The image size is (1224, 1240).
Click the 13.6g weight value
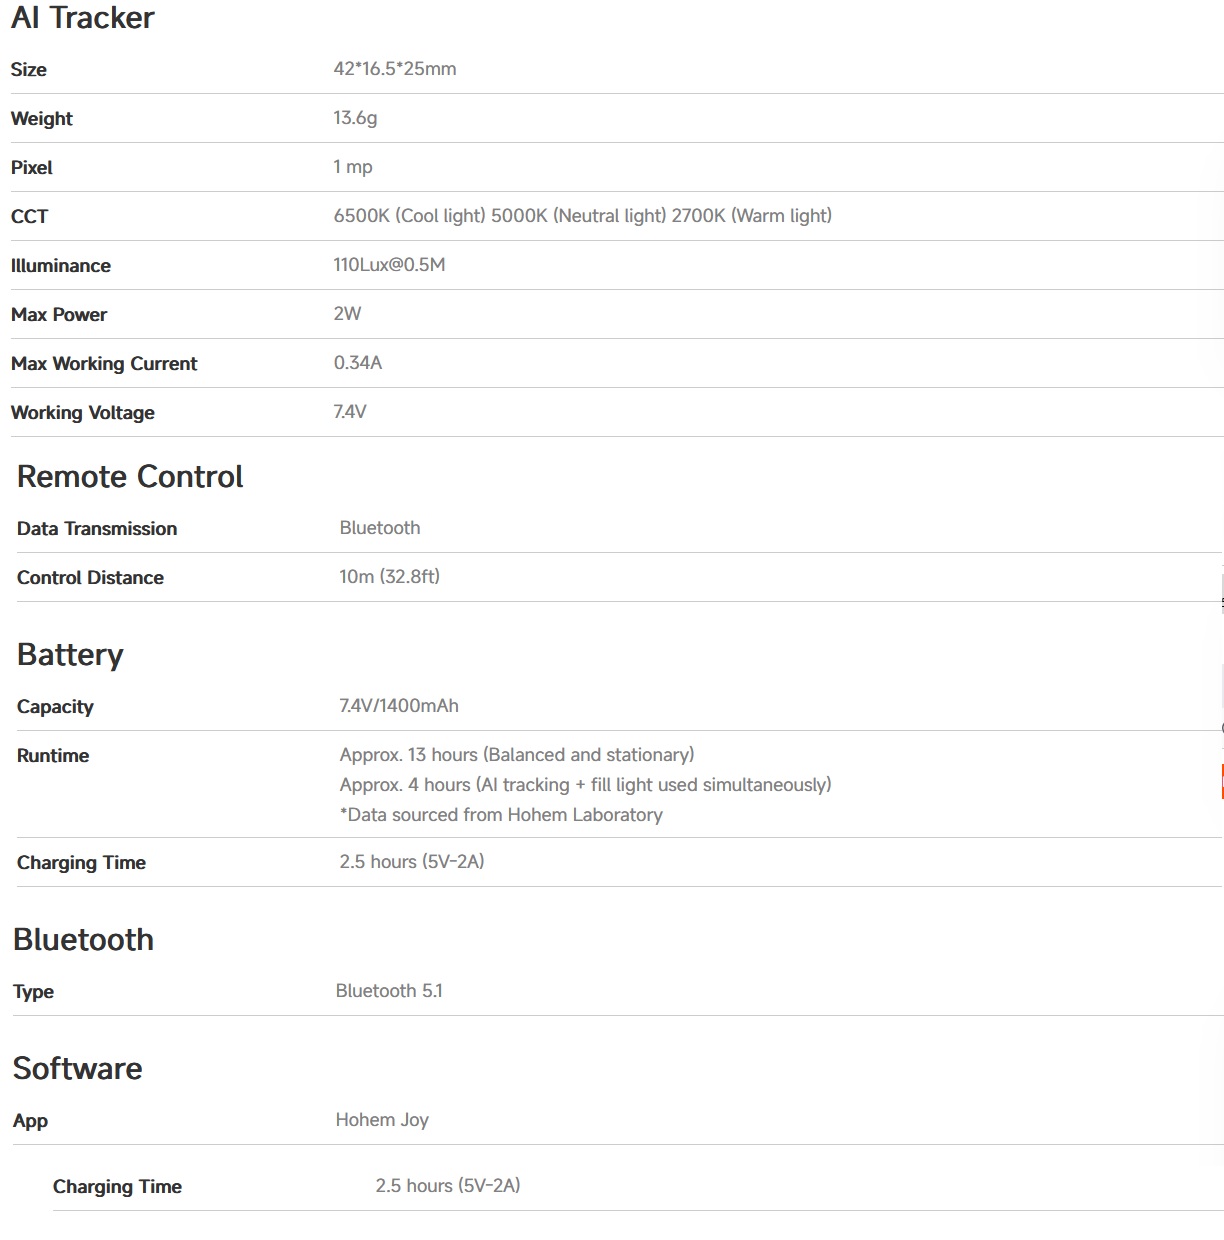[355, 118]
